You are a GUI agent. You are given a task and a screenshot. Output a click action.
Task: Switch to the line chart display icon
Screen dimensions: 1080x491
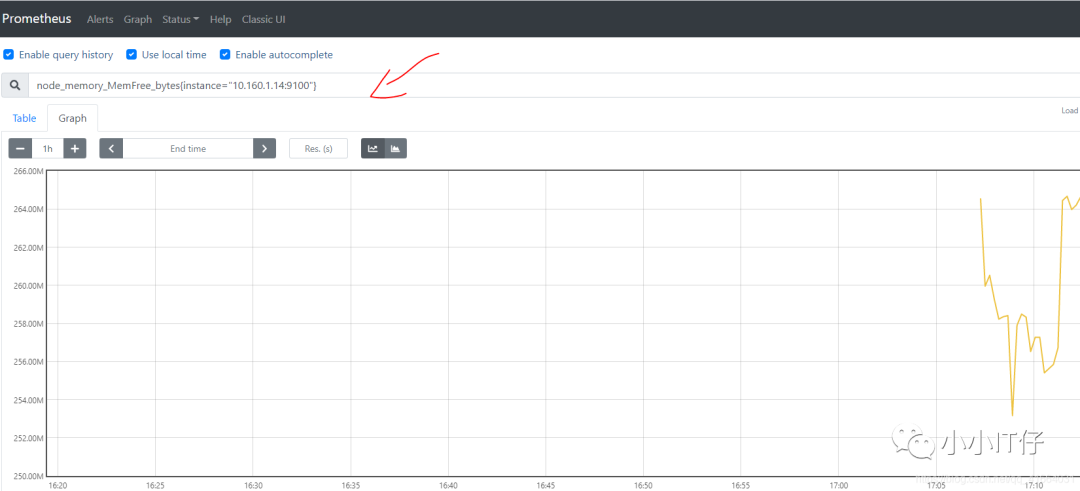[373, 149]
